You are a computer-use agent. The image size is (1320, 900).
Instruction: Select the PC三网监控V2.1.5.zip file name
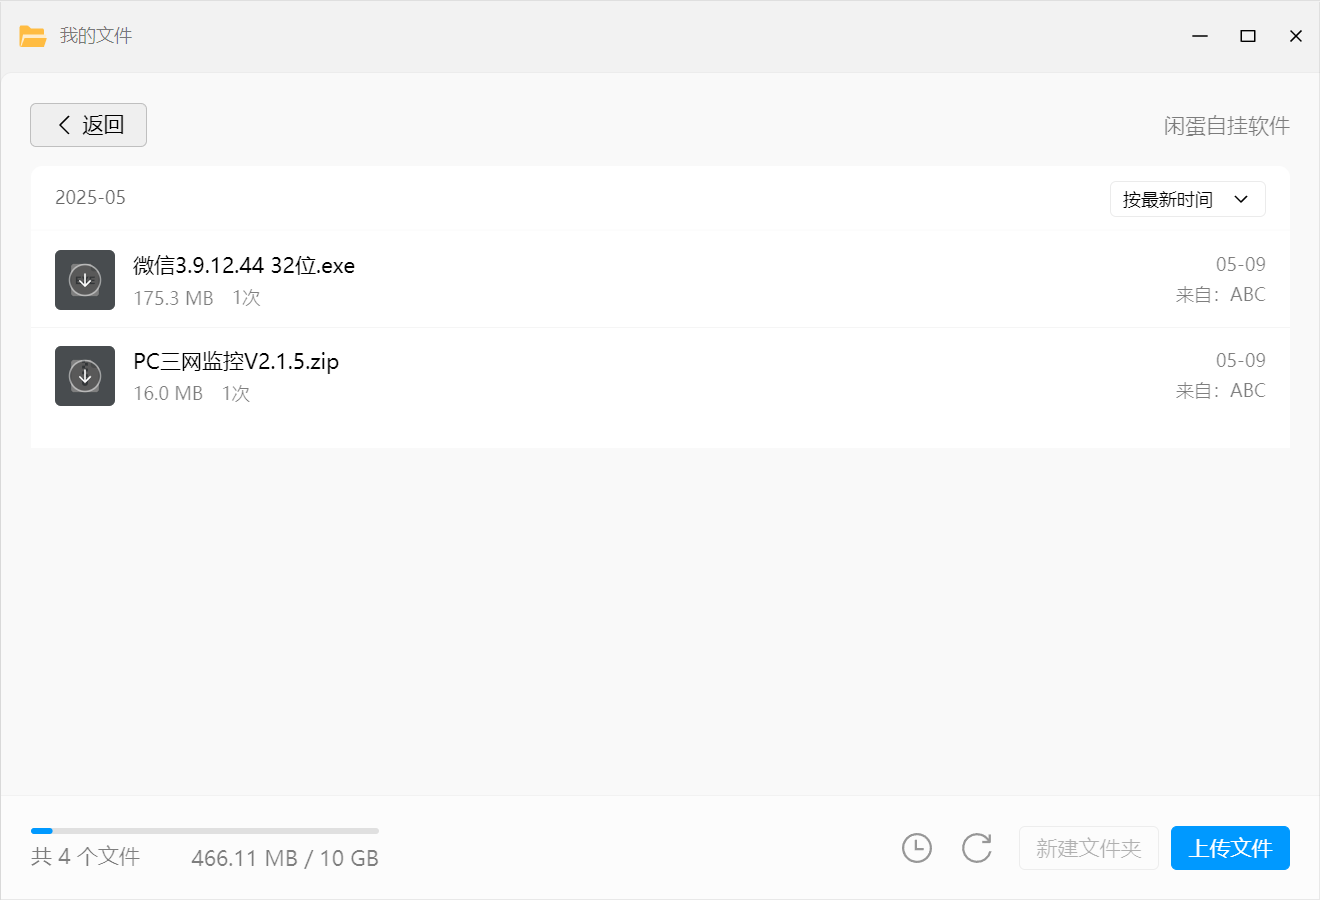(x=236, y=361)
